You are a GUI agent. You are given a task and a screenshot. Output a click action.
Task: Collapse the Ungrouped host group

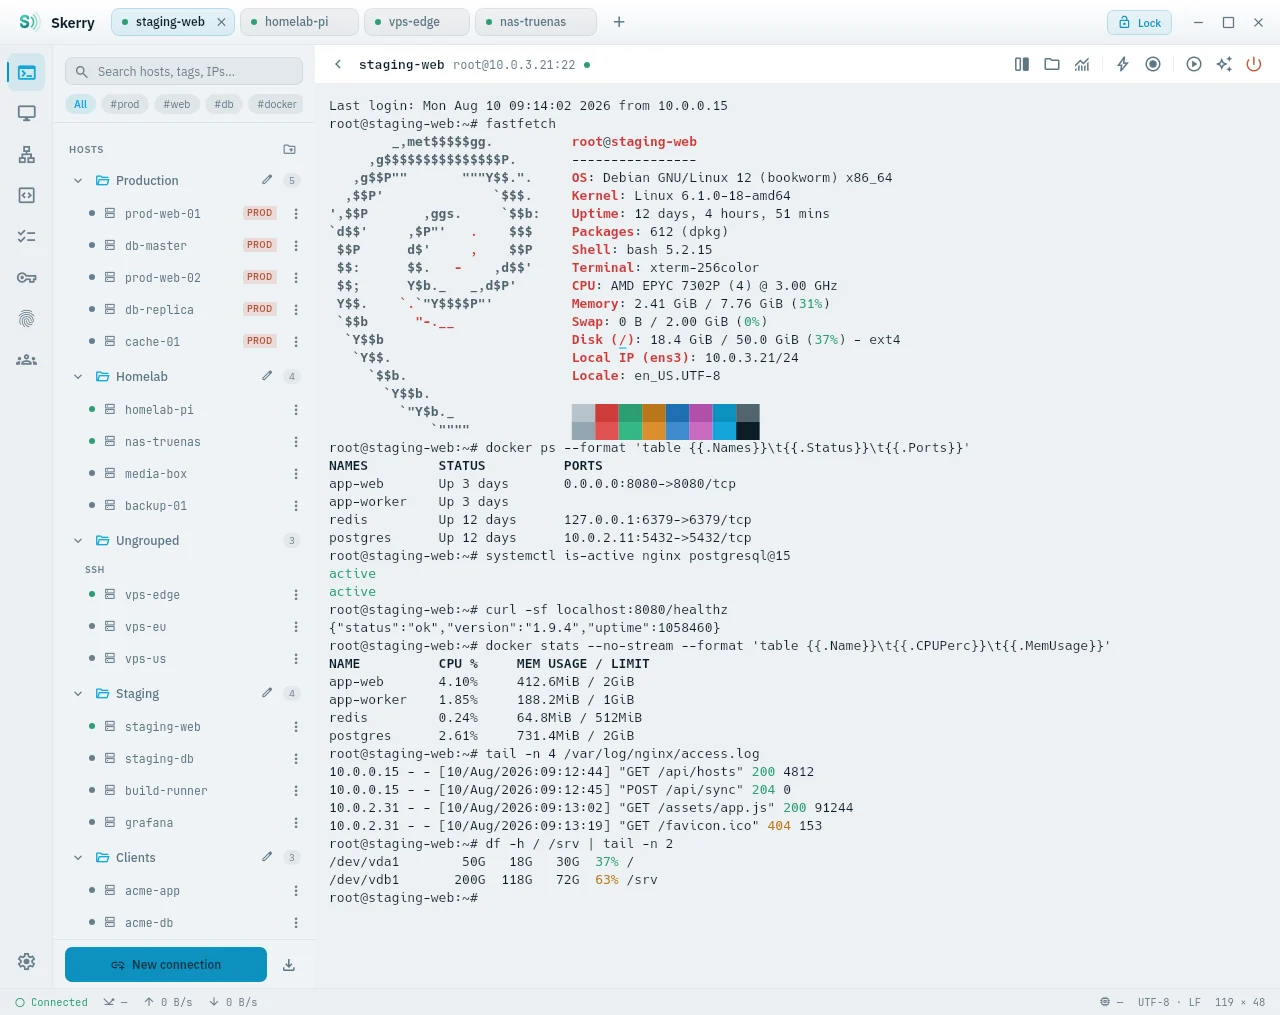tap(78, 541)
